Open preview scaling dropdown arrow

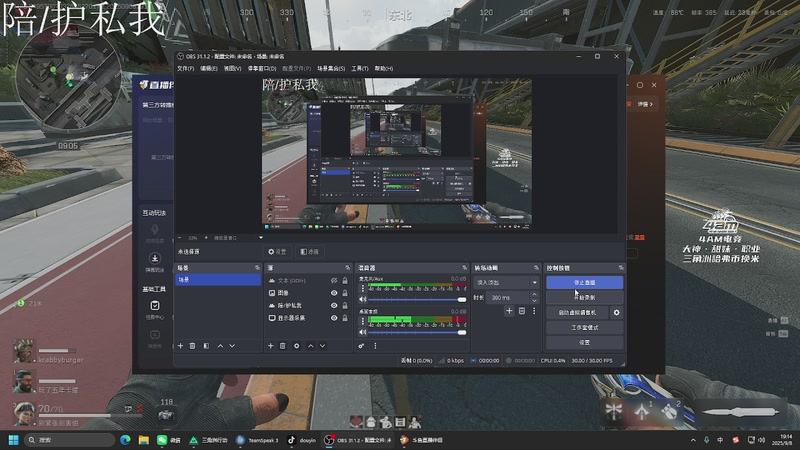pos(261,238)
